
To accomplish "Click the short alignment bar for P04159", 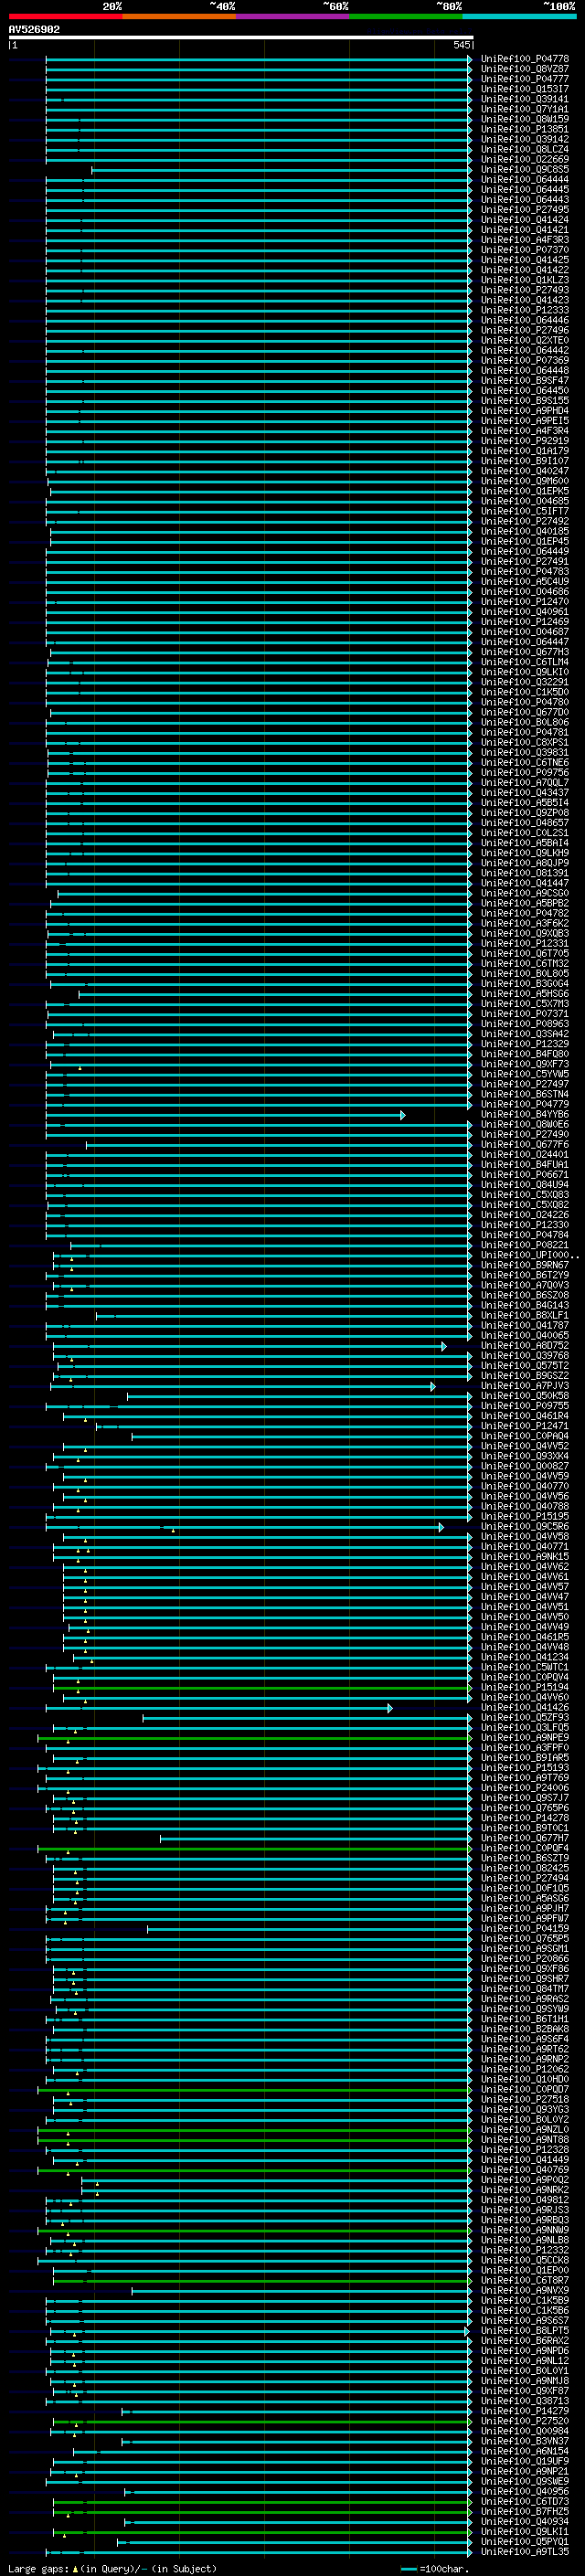I will [308, 1929].
